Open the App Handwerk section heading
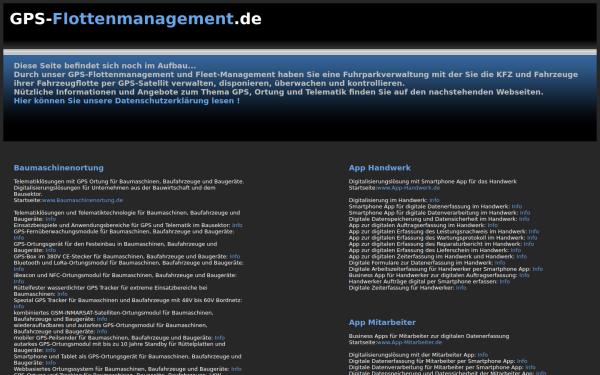The width and height of the screenshot is (600, 375). click(x=380, y=168)
